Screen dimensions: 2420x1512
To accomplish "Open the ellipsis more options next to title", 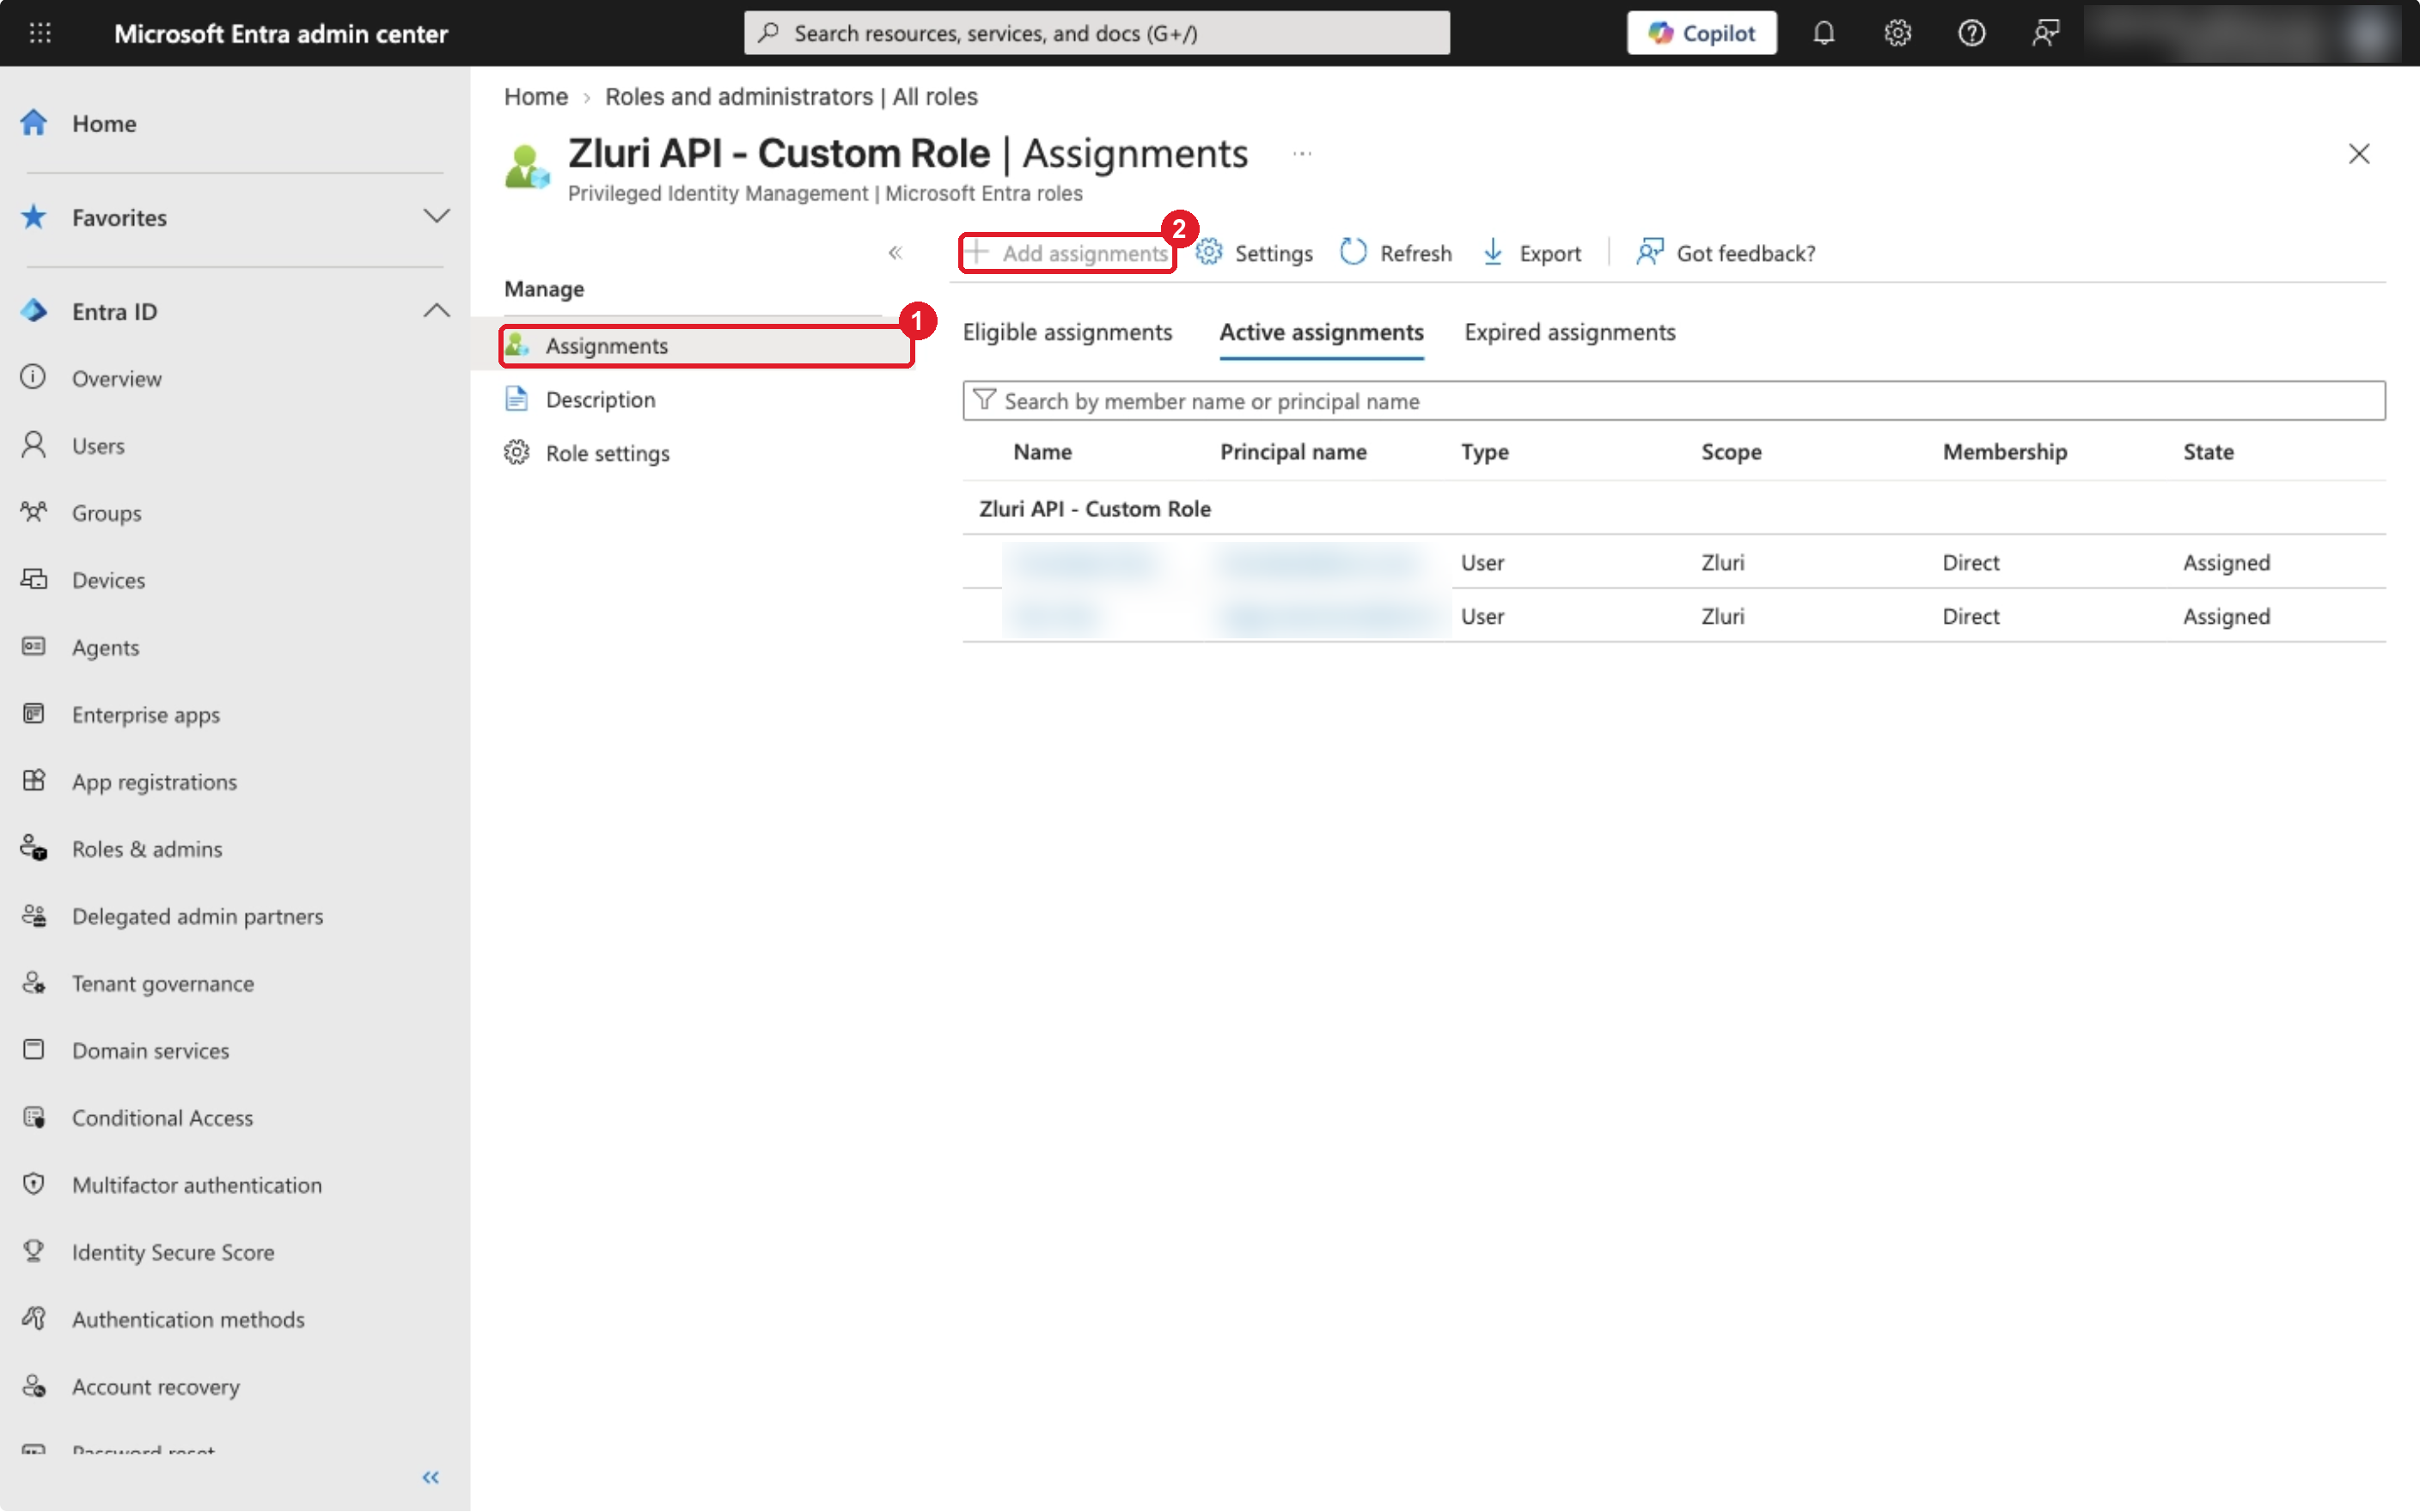I will [x=1302, y=153].
